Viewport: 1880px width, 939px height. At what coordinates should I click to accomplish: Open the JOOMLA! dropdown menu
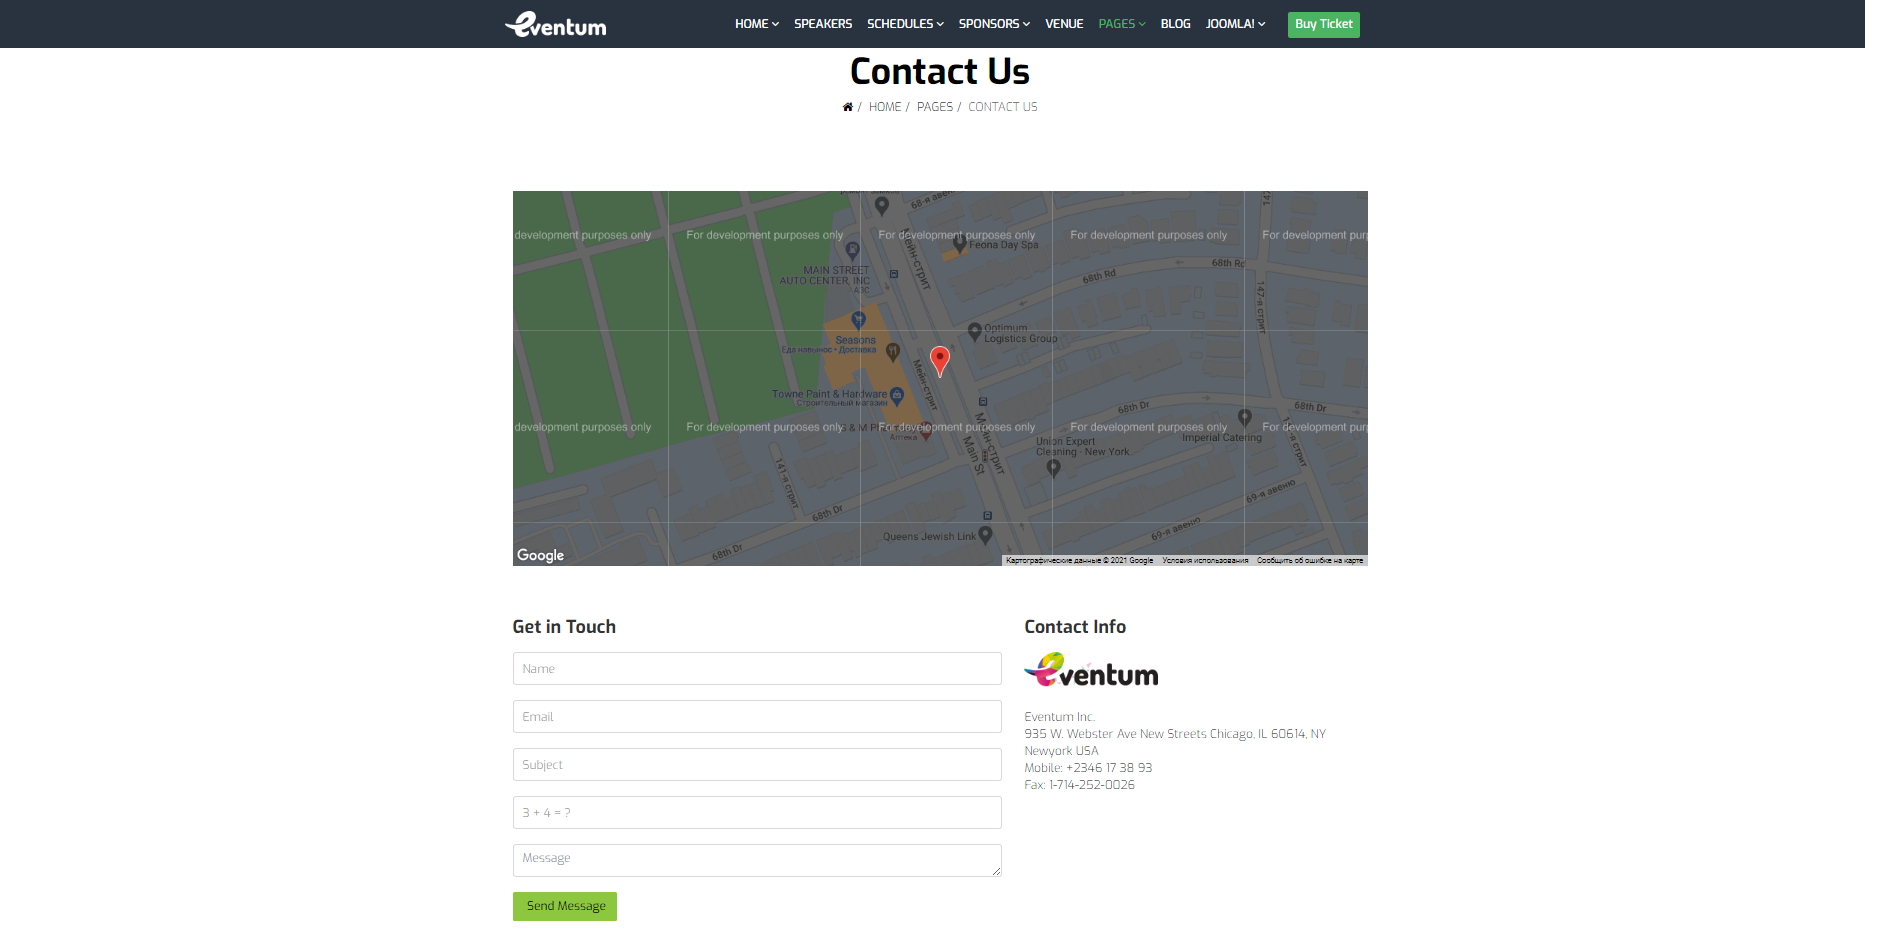pyautogui.click(x=1235, y=24)
